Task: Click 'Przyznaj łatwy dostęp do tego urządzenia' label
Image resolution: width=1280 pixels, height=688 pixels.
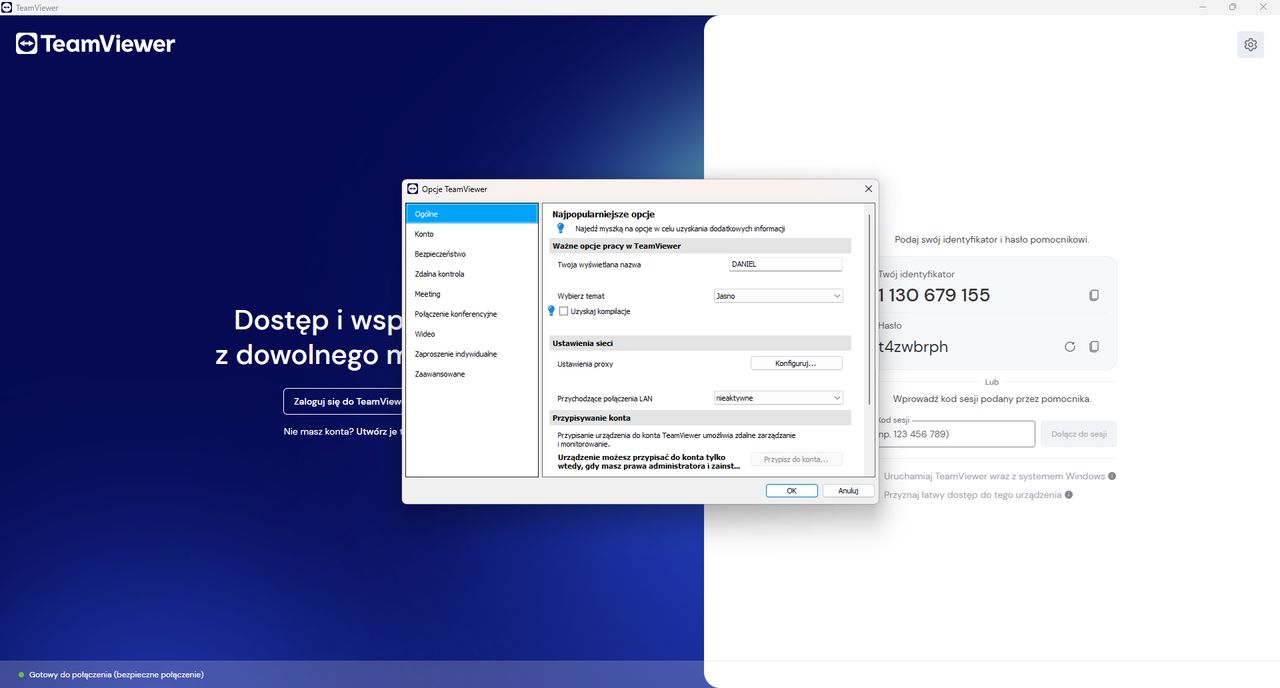Action: pos(973,495)
